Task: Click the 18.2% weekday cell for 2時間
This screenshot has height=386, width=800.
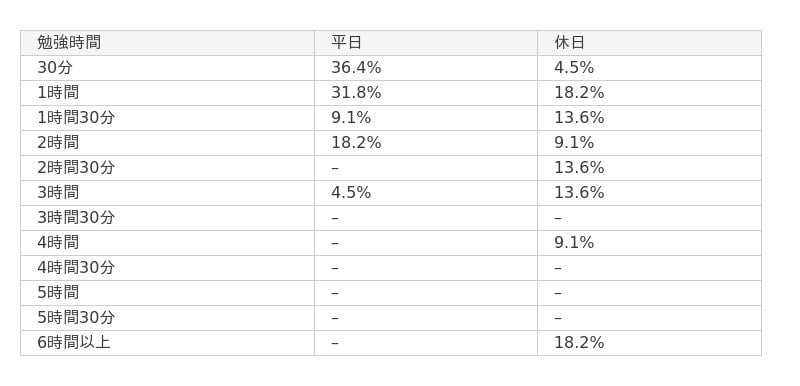Action: point(356,142)
